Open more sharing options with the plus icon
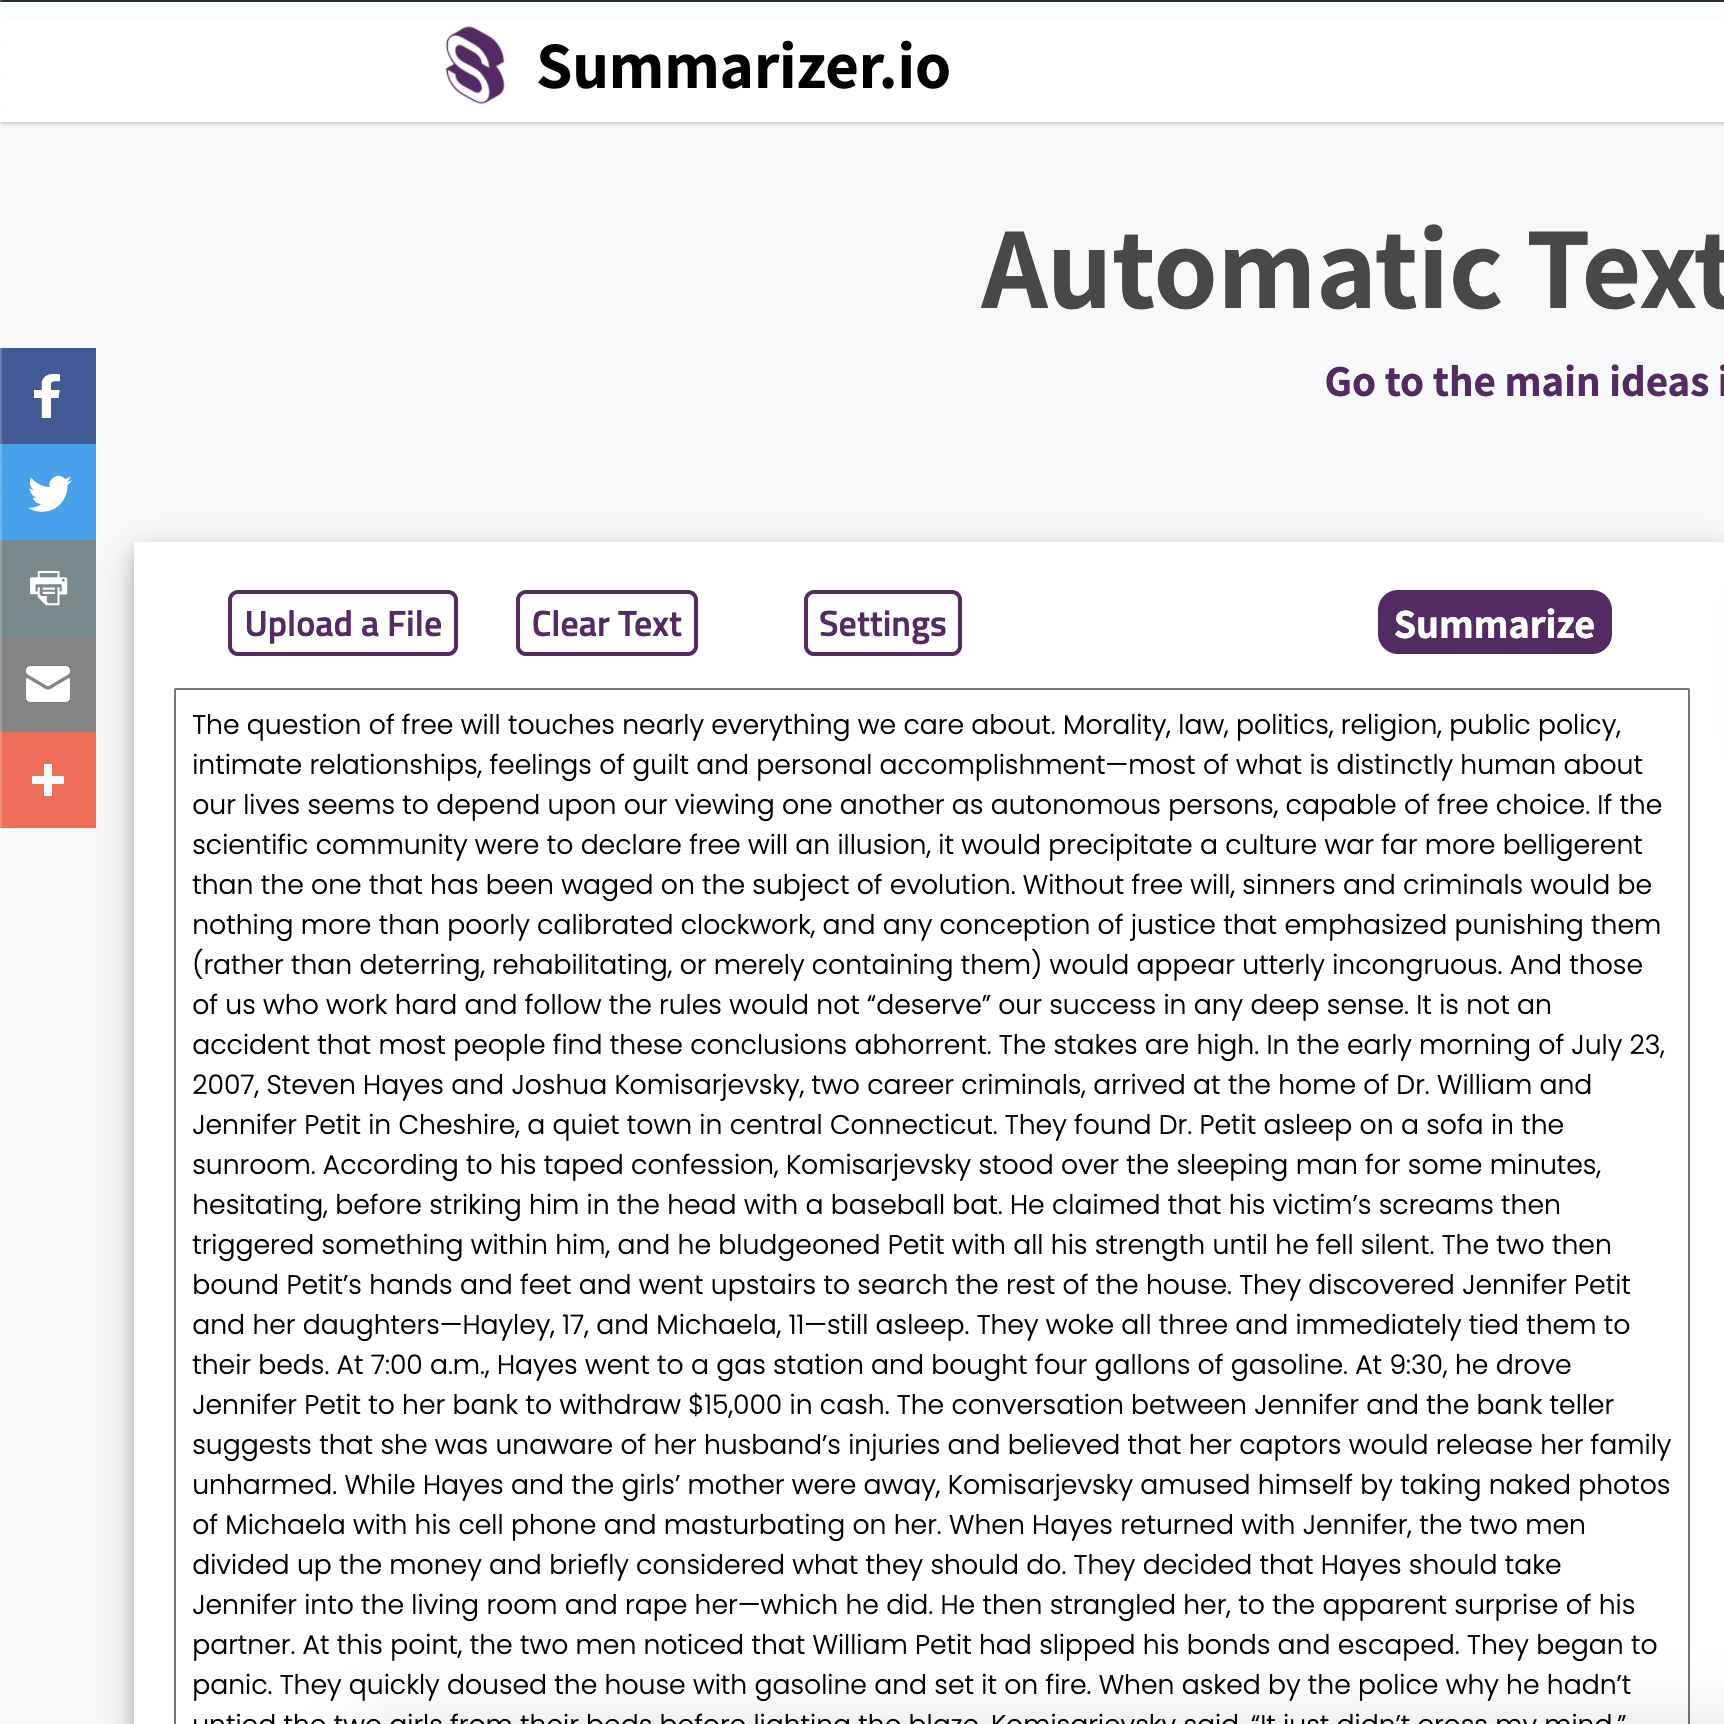Image resolution: width=1724 pixels, height=1724 pixels. click(48, 780)
